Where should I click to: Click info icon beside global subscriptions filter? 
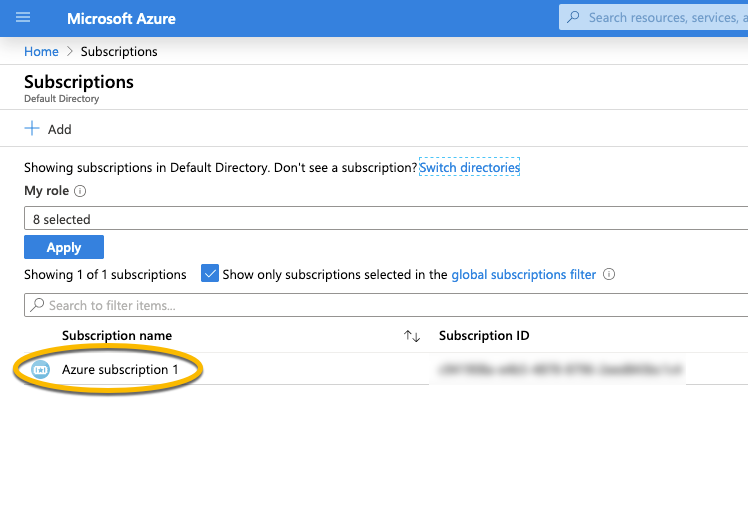pyautogui.click(x=609, y=274)
